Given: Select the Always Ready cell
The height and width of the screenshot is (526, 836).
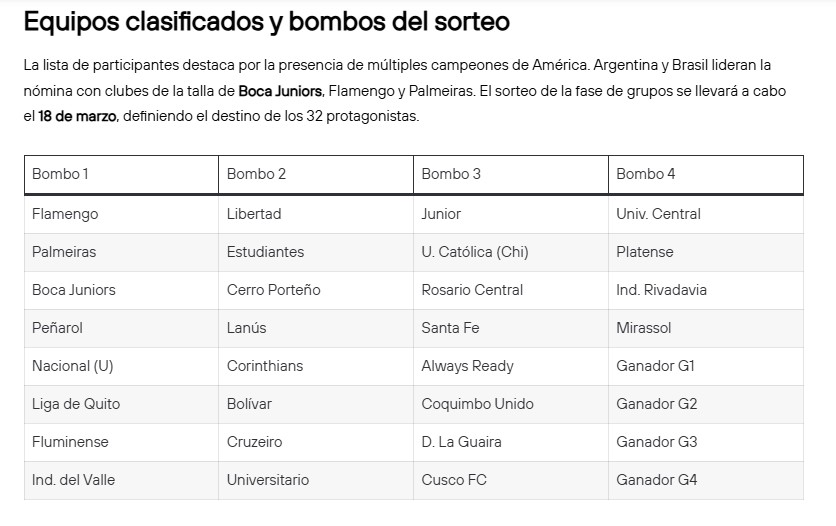Looking at the screenshot, I should tap(467, 366).
